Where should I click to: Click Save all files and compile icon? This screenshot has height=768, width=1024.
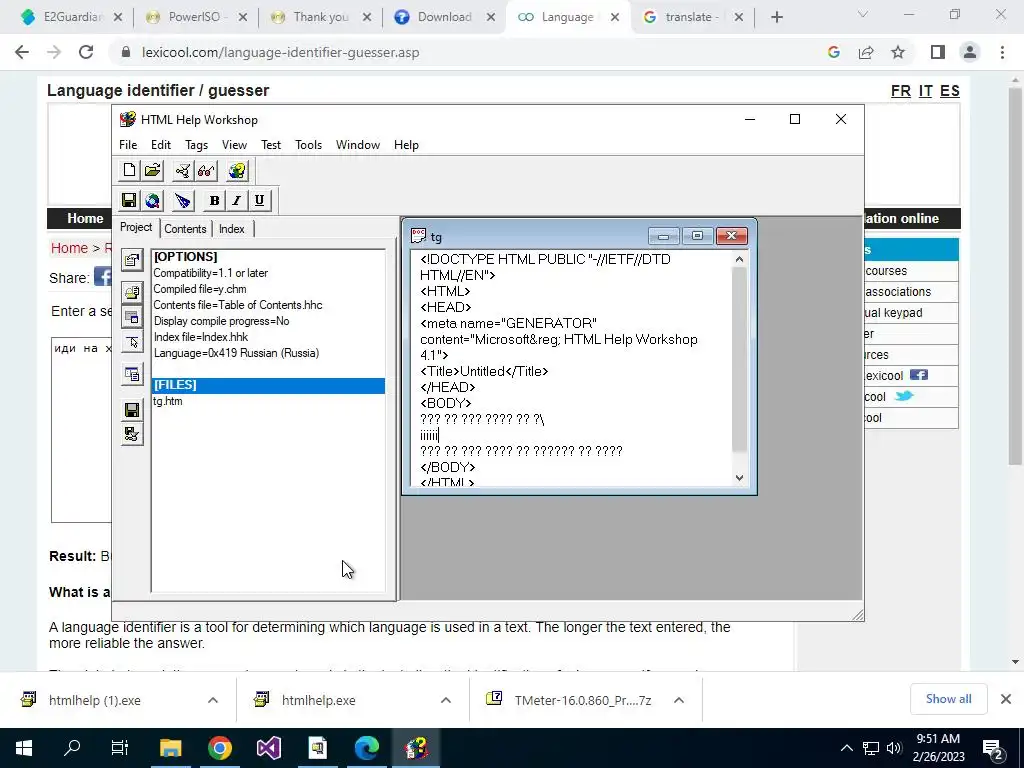coord(132,434)
